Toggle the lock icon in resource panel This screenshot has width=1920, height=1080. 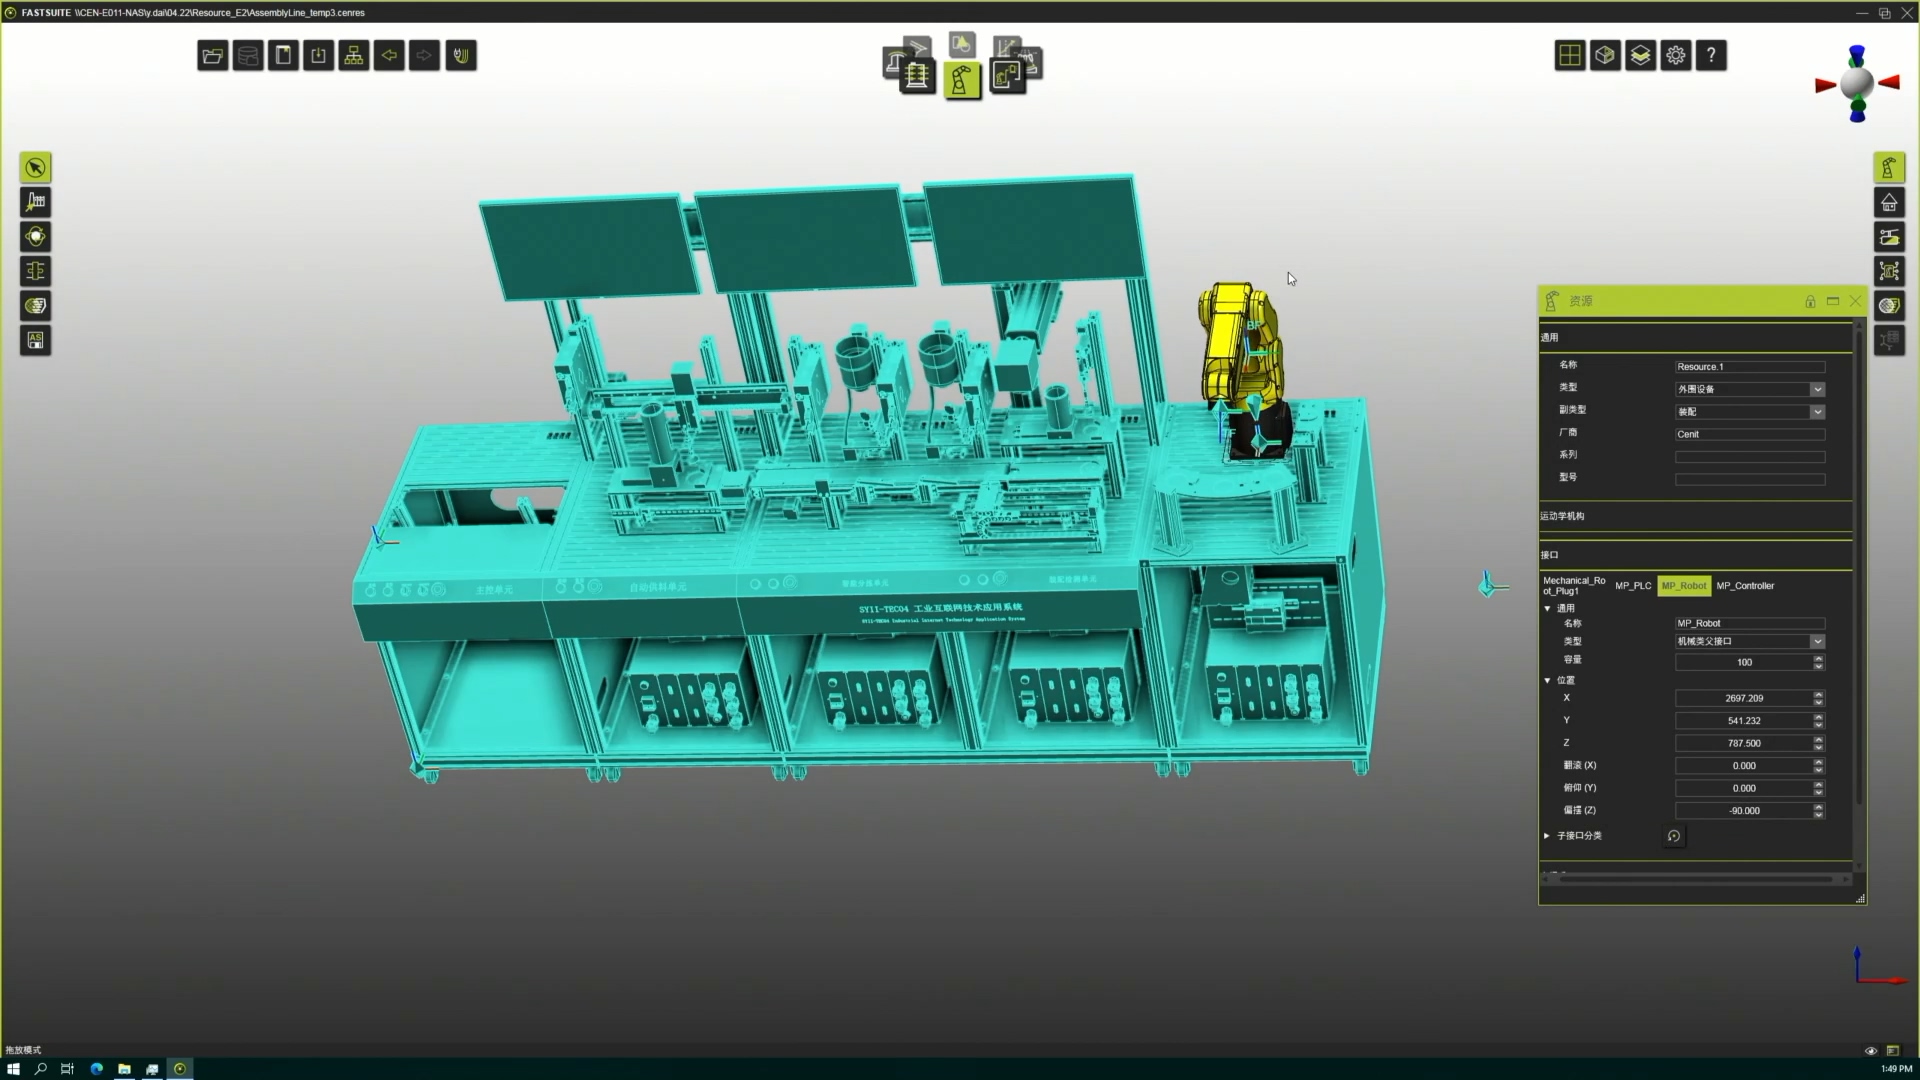click(1810, 301)
